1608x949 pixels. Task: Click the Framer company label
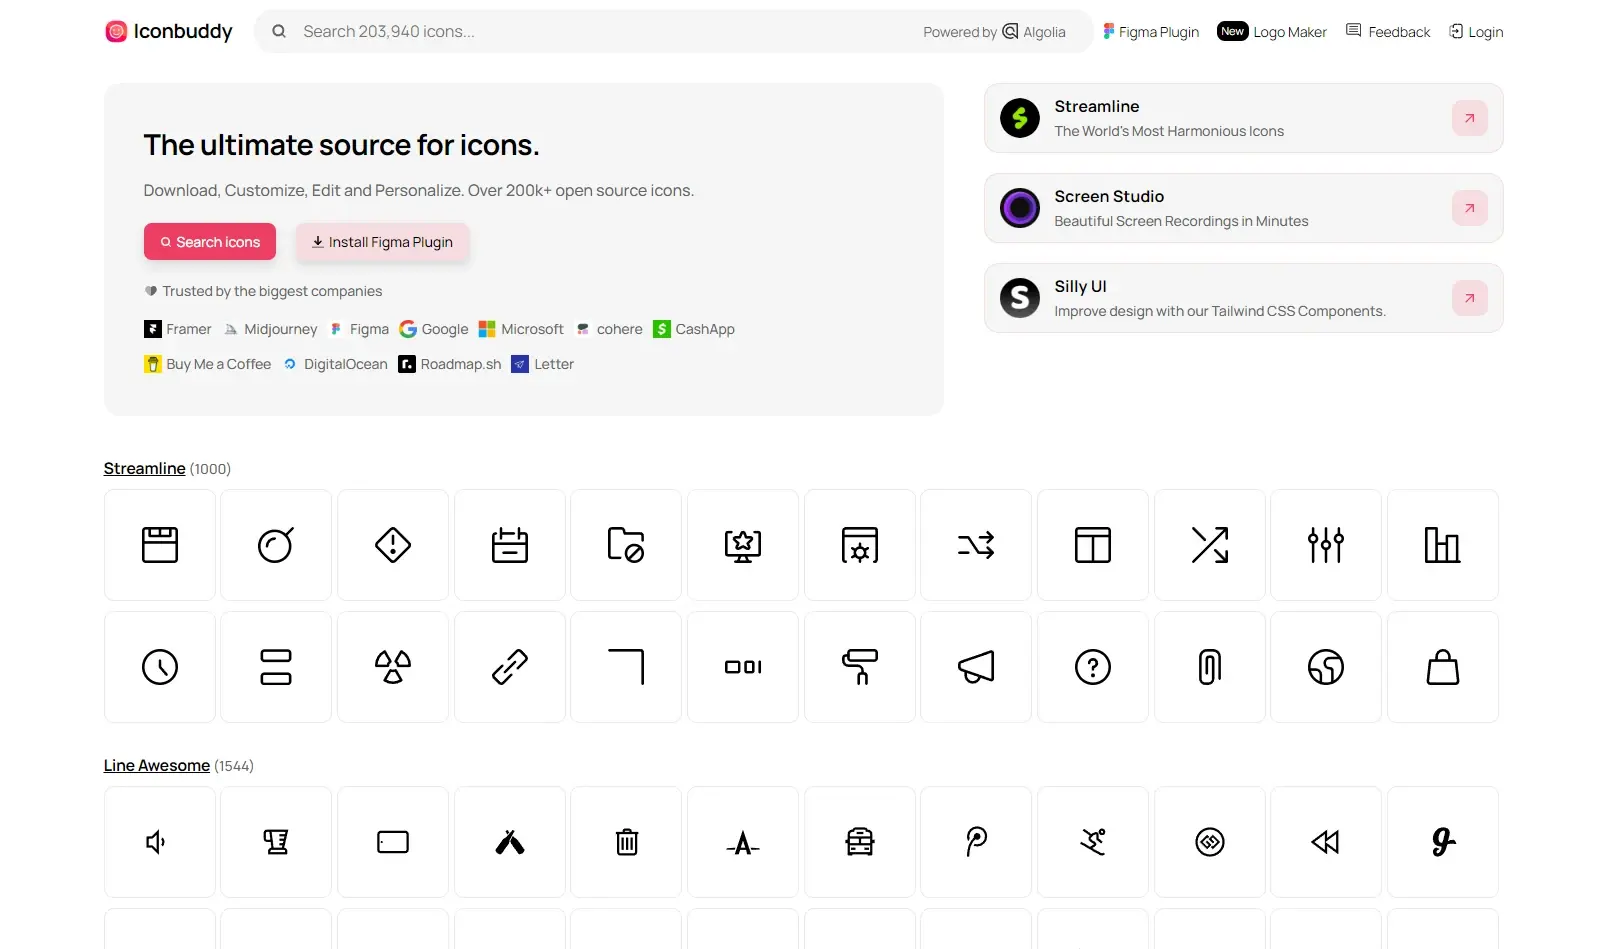178,329
